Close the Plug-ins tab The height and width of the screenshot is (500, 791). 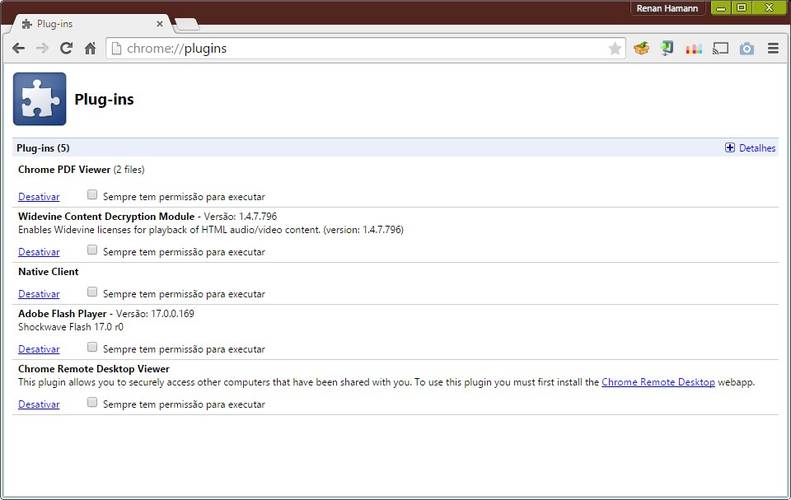(x=159, y=24)
